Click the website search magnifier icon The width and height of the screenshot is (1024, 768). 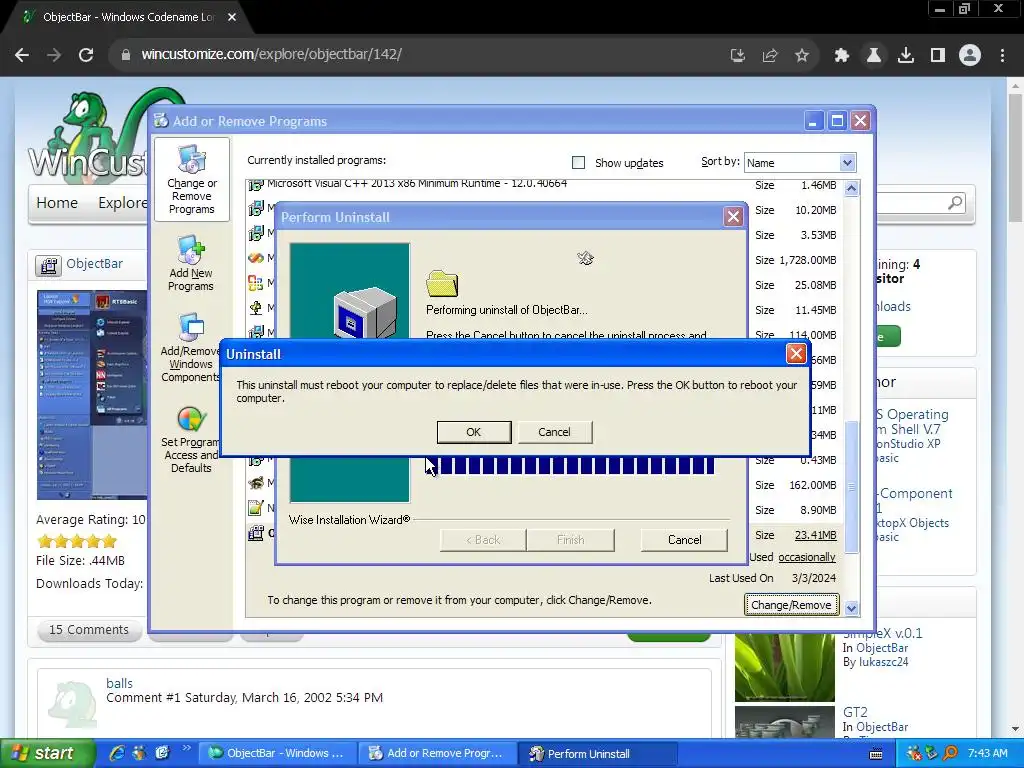point(955,203)
